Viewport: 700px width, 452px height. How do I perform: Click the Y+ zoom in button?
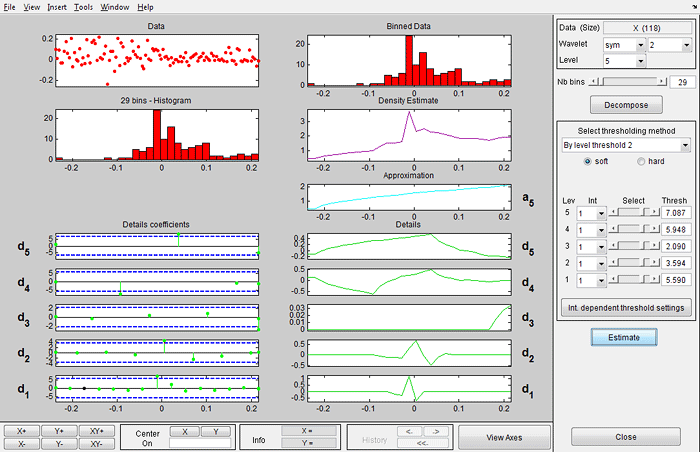point(58,430)
